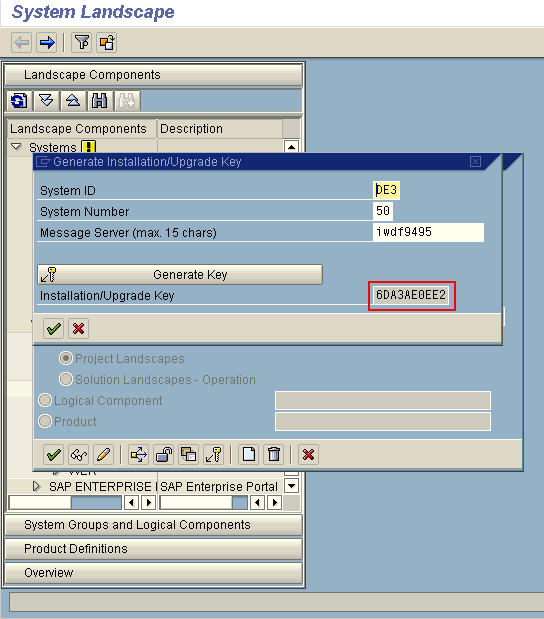Screen dimensions: 544x619
Task: Click the expand all nodes icon
Action: [46, 101]
